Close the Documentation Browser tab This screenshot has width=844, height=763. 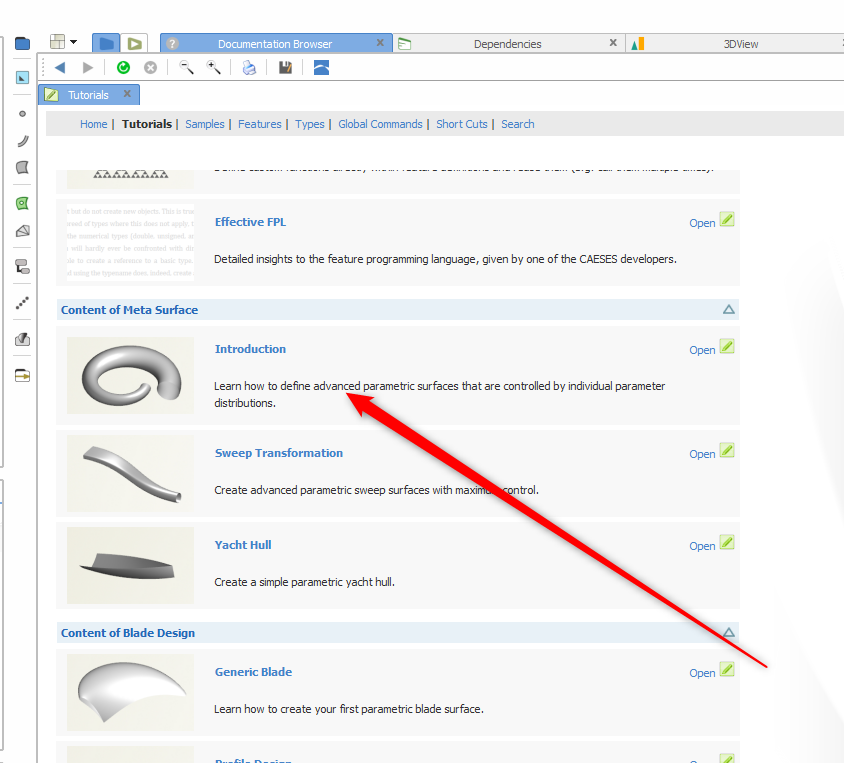pyautogui.click(x=380, y=43)
